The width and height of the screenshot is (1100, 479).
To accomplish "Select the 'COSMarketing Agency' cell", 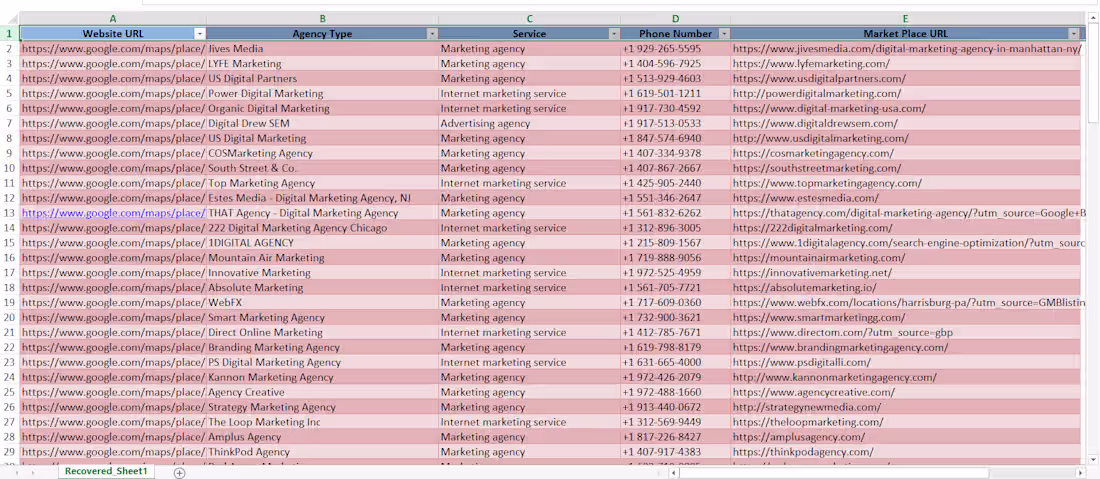I will coord(322,154).
